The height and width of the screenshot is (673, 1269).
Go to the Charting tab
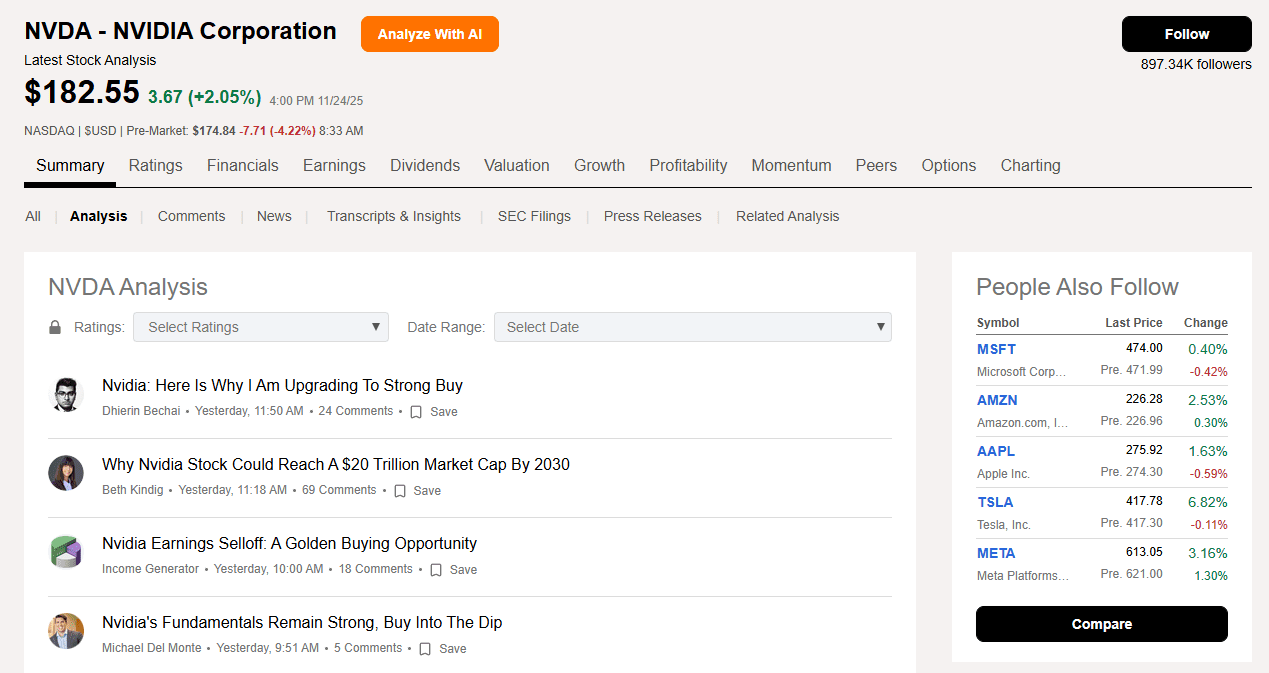(1030, 166)
